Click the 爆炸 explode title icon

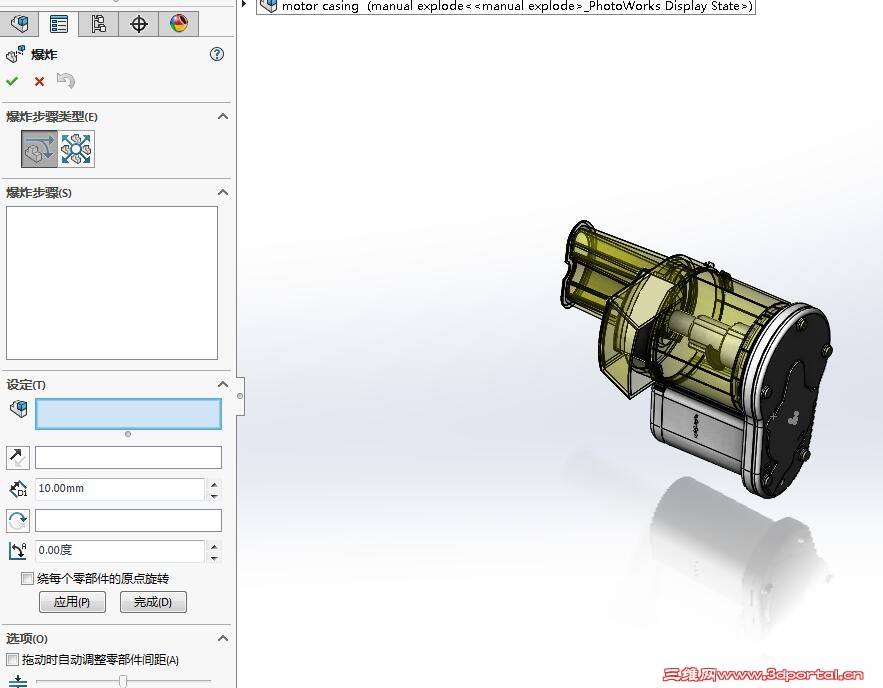click(15, 54)
